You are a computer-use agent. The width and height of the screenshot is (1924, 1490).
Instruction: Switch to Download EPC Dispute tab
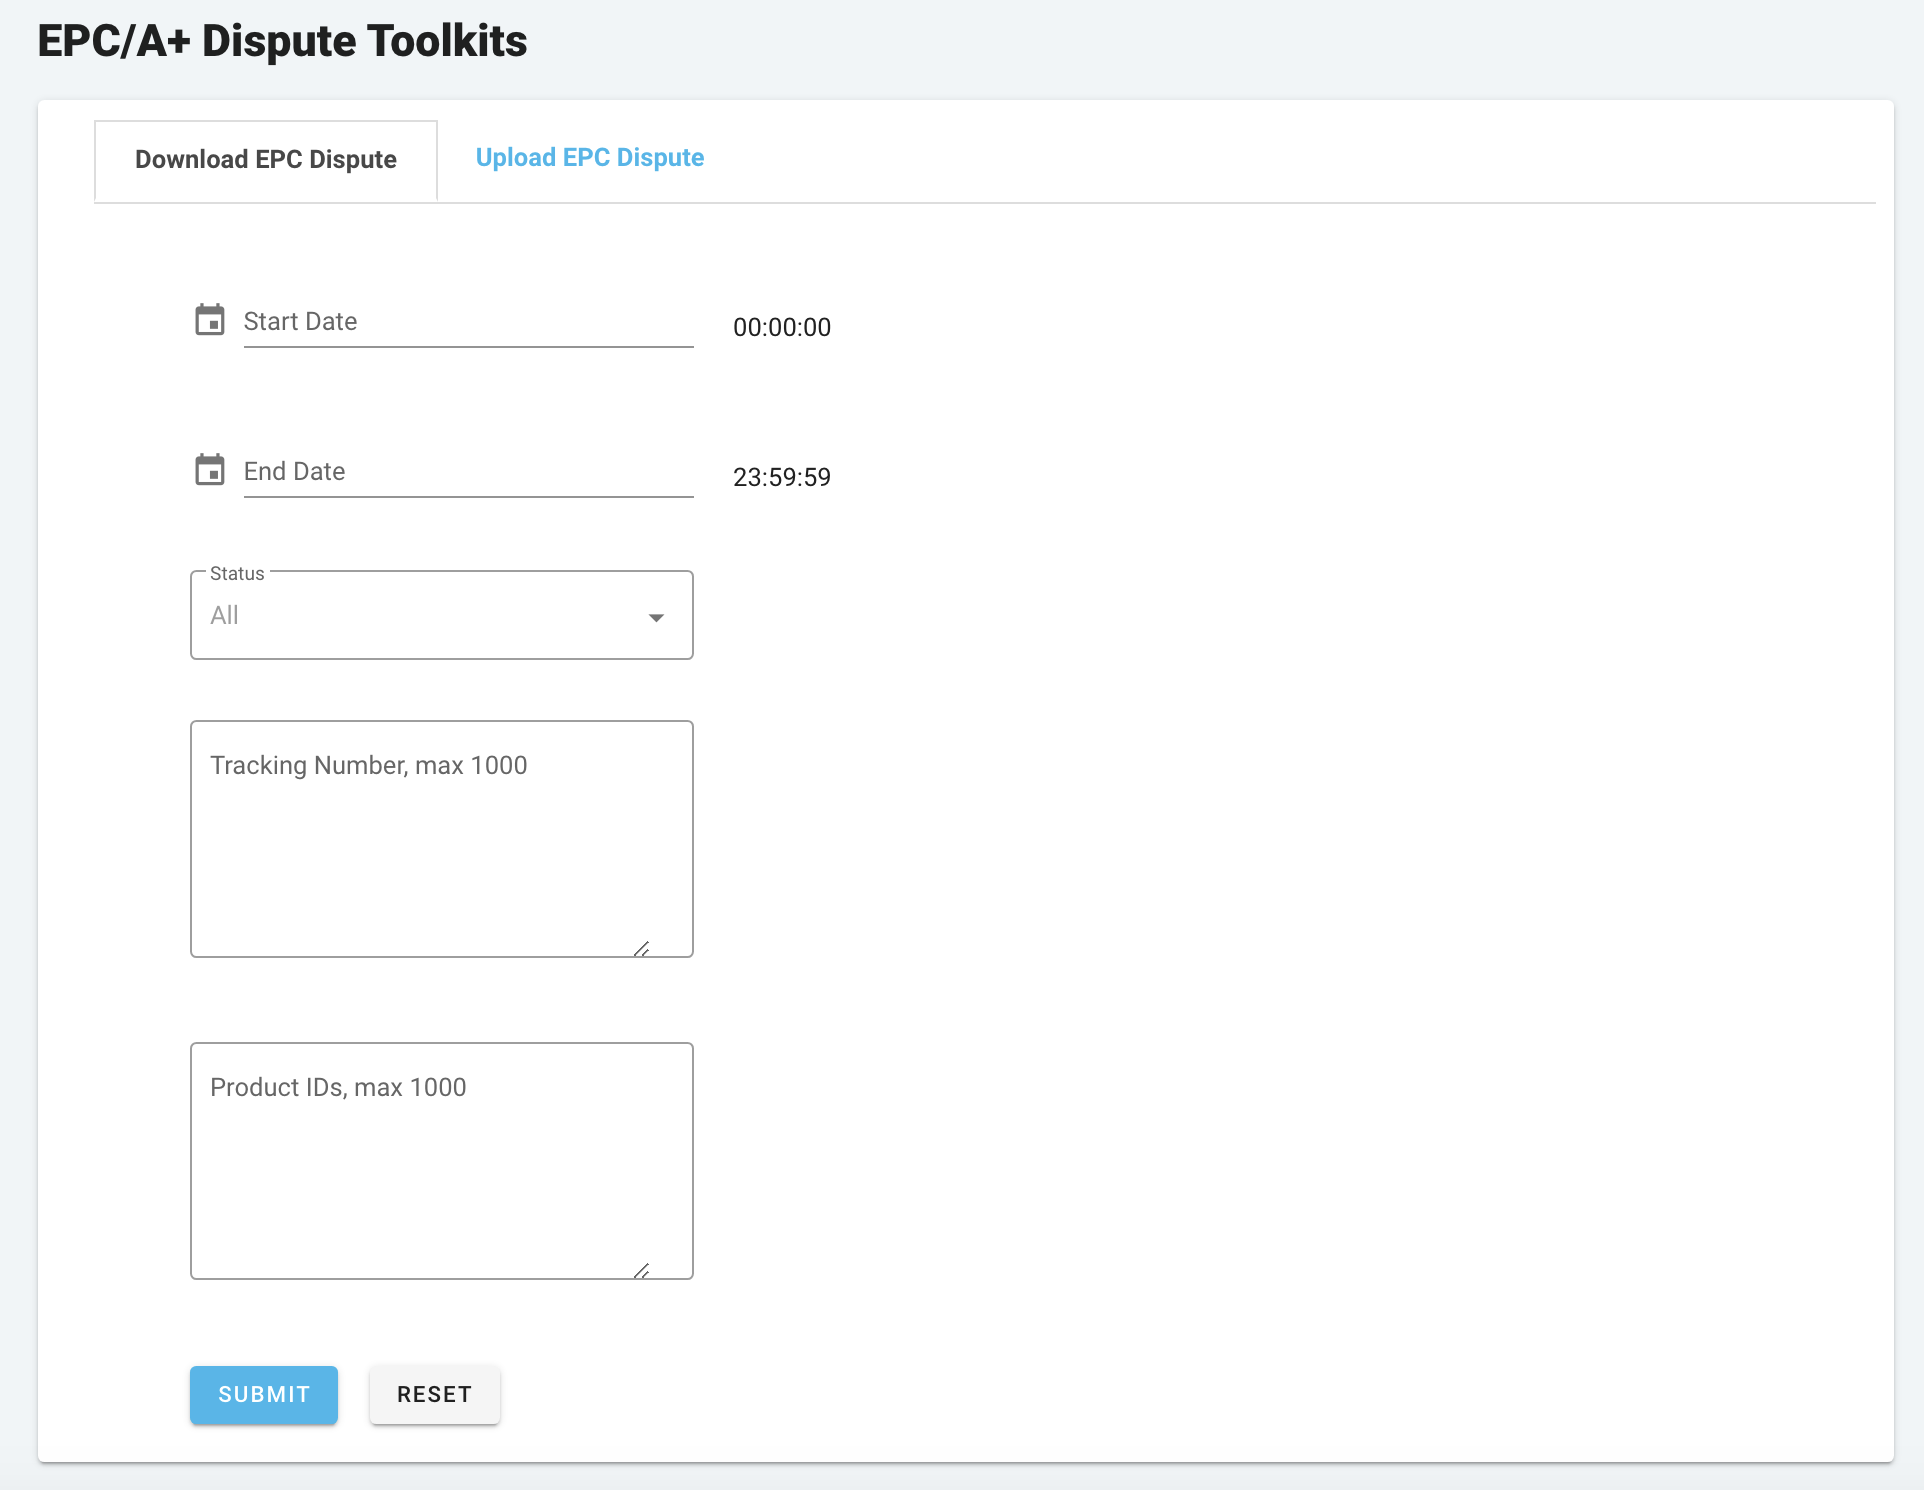click(266, 160)
